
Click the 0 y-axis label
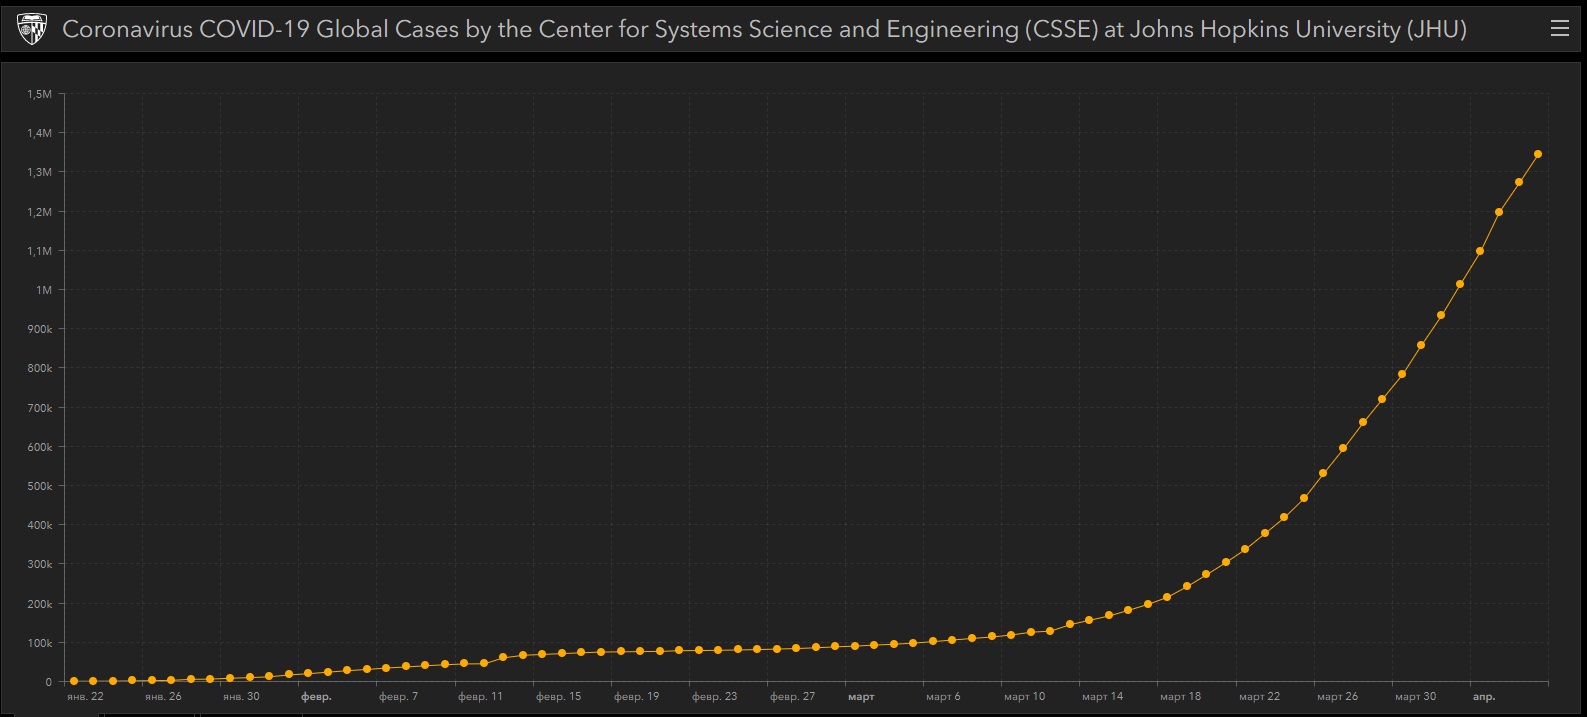point(49,682)
